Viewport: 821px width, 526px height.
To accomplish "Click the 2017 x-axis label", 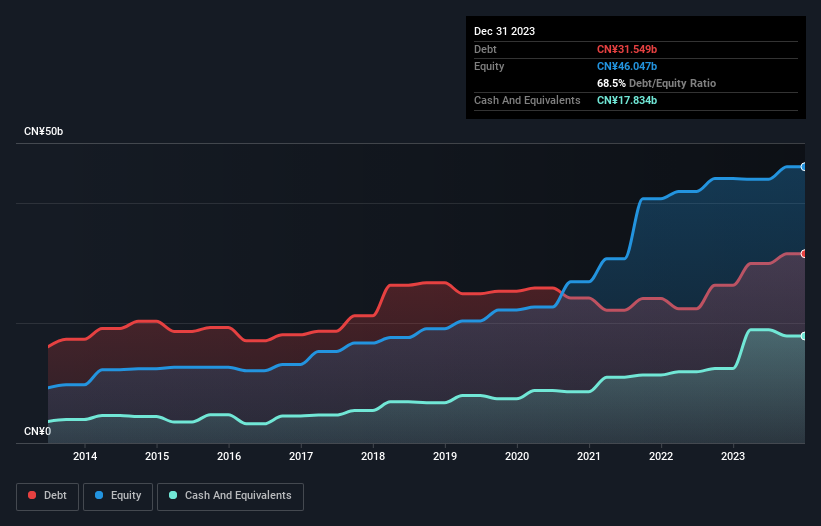I will click(x=301, y=456).
